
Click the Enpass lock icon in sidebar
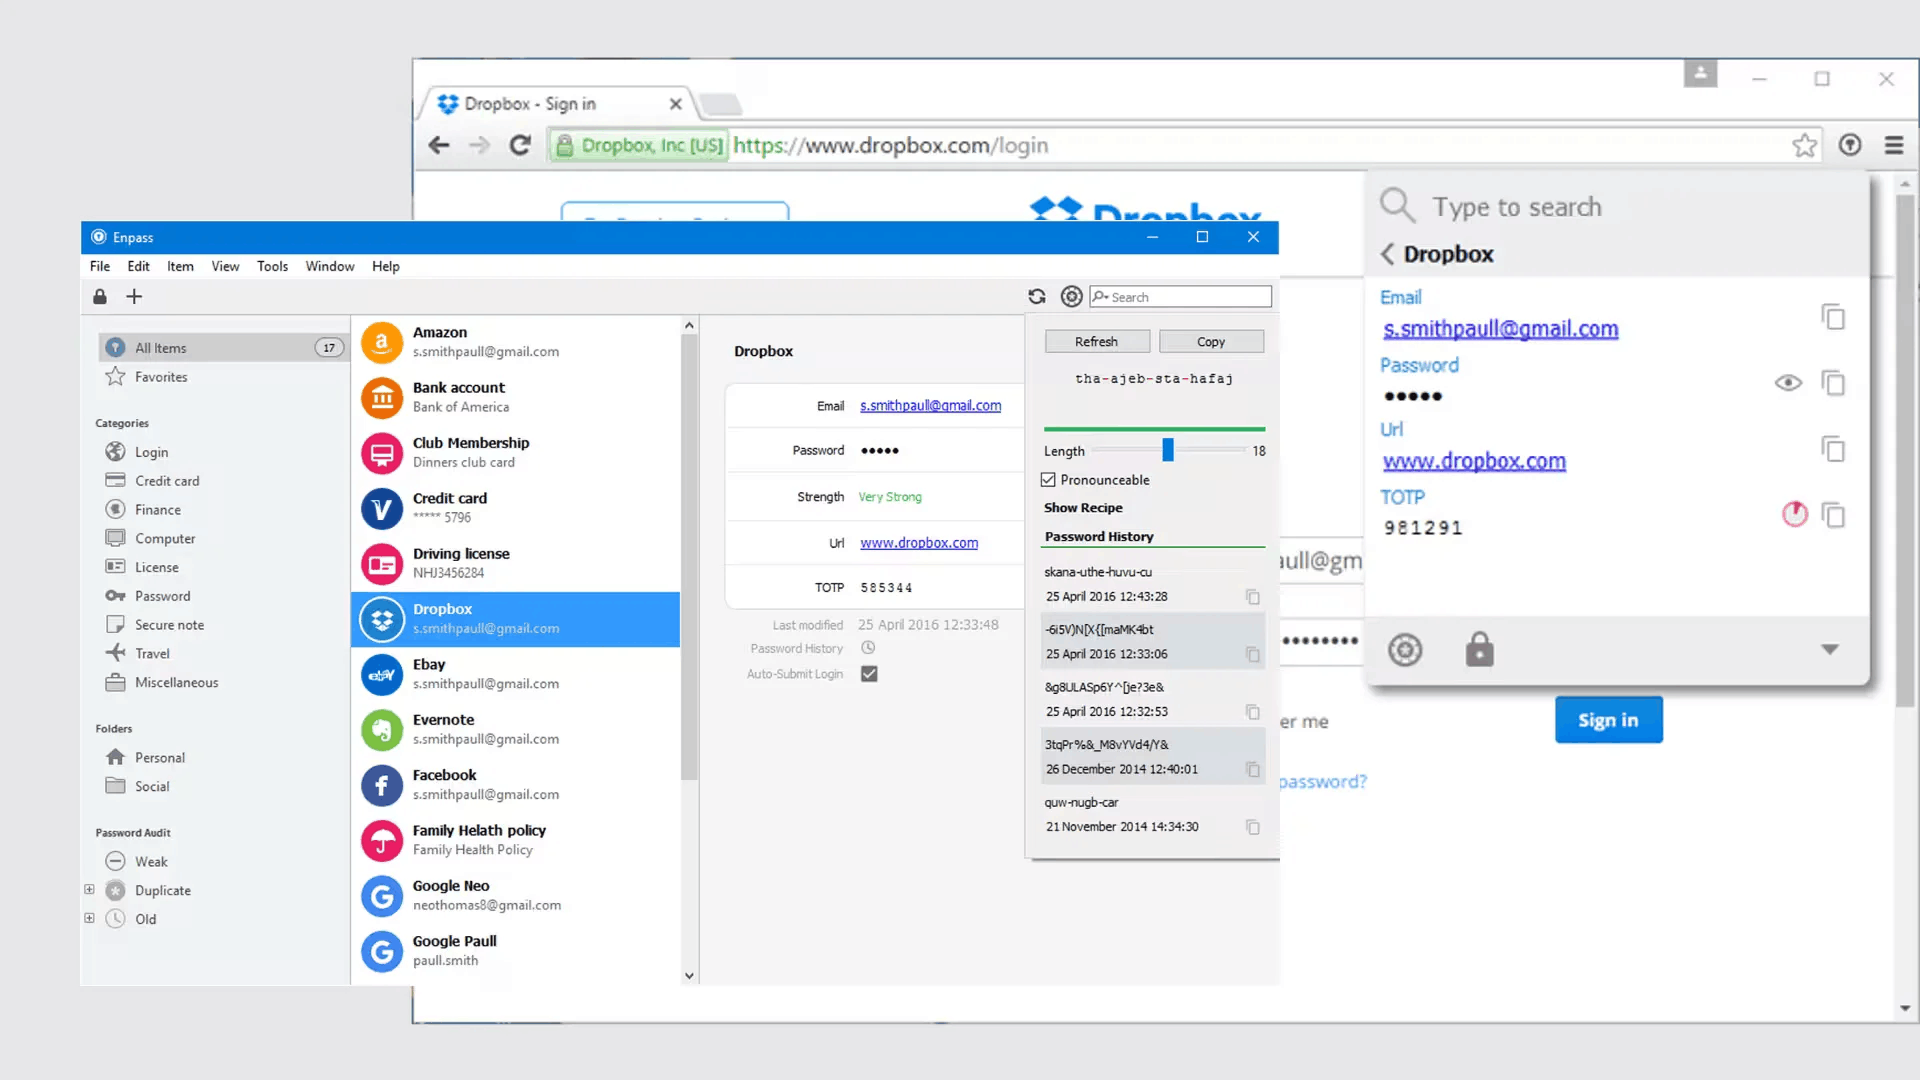coord(100,295)
